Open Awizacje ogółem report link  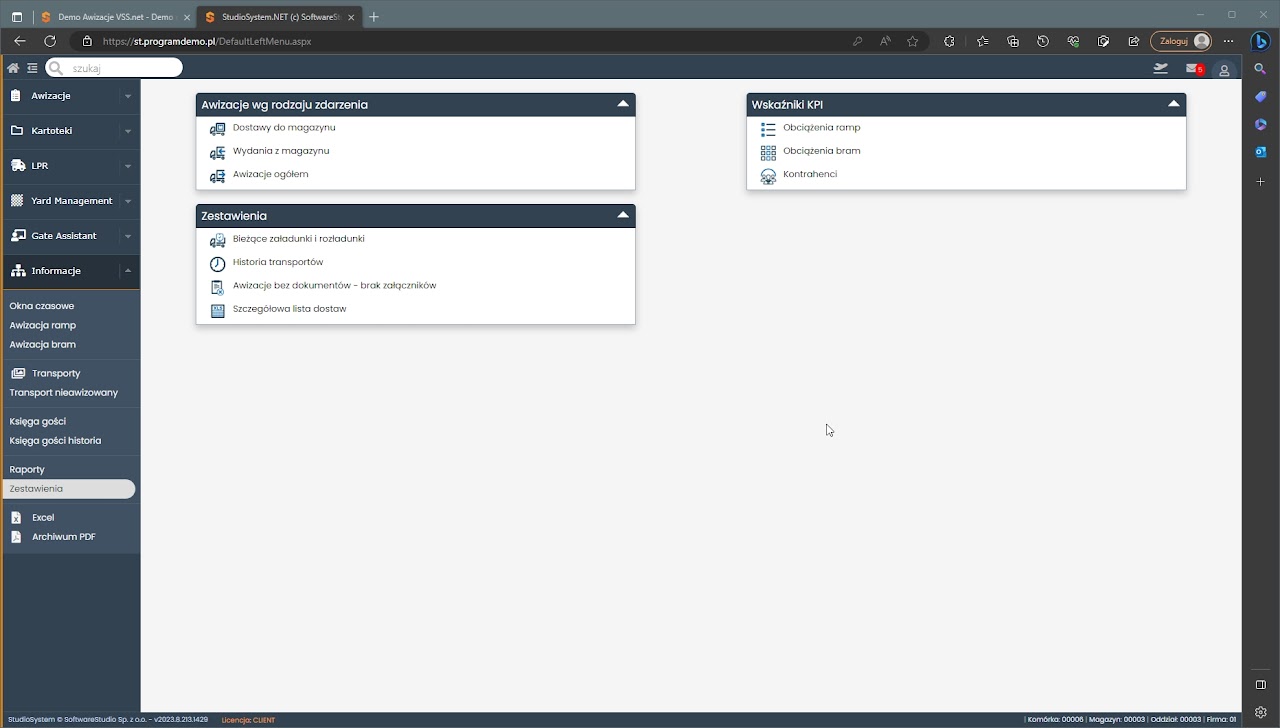(x=270, y=174)
